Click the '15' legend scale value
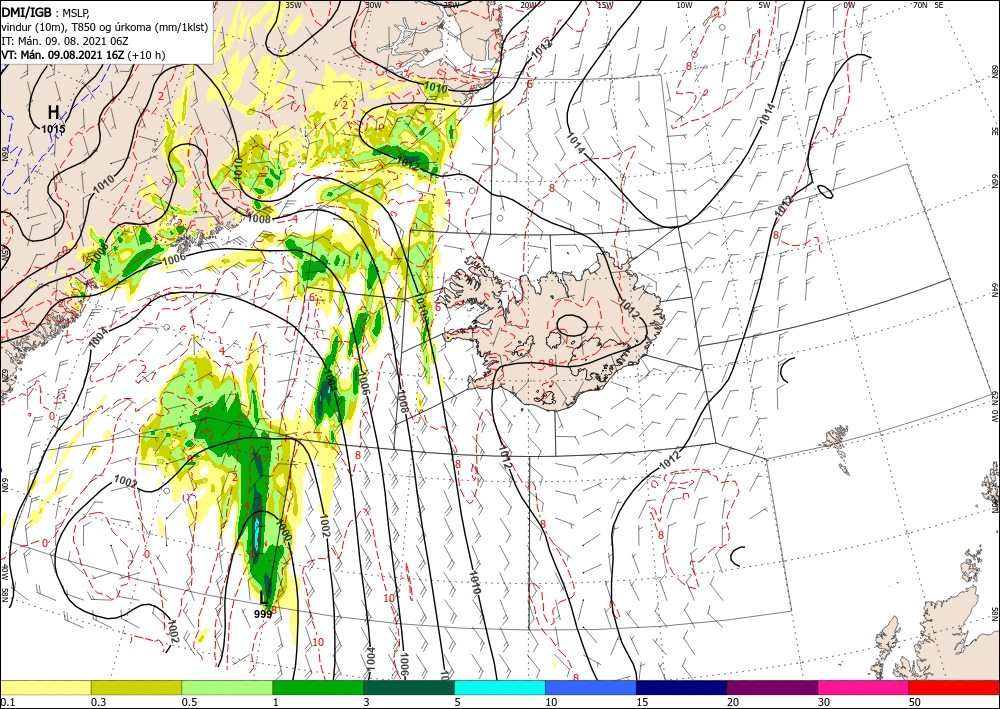Viewport: 1000px width, 709px height. click(x=642, y=701)
